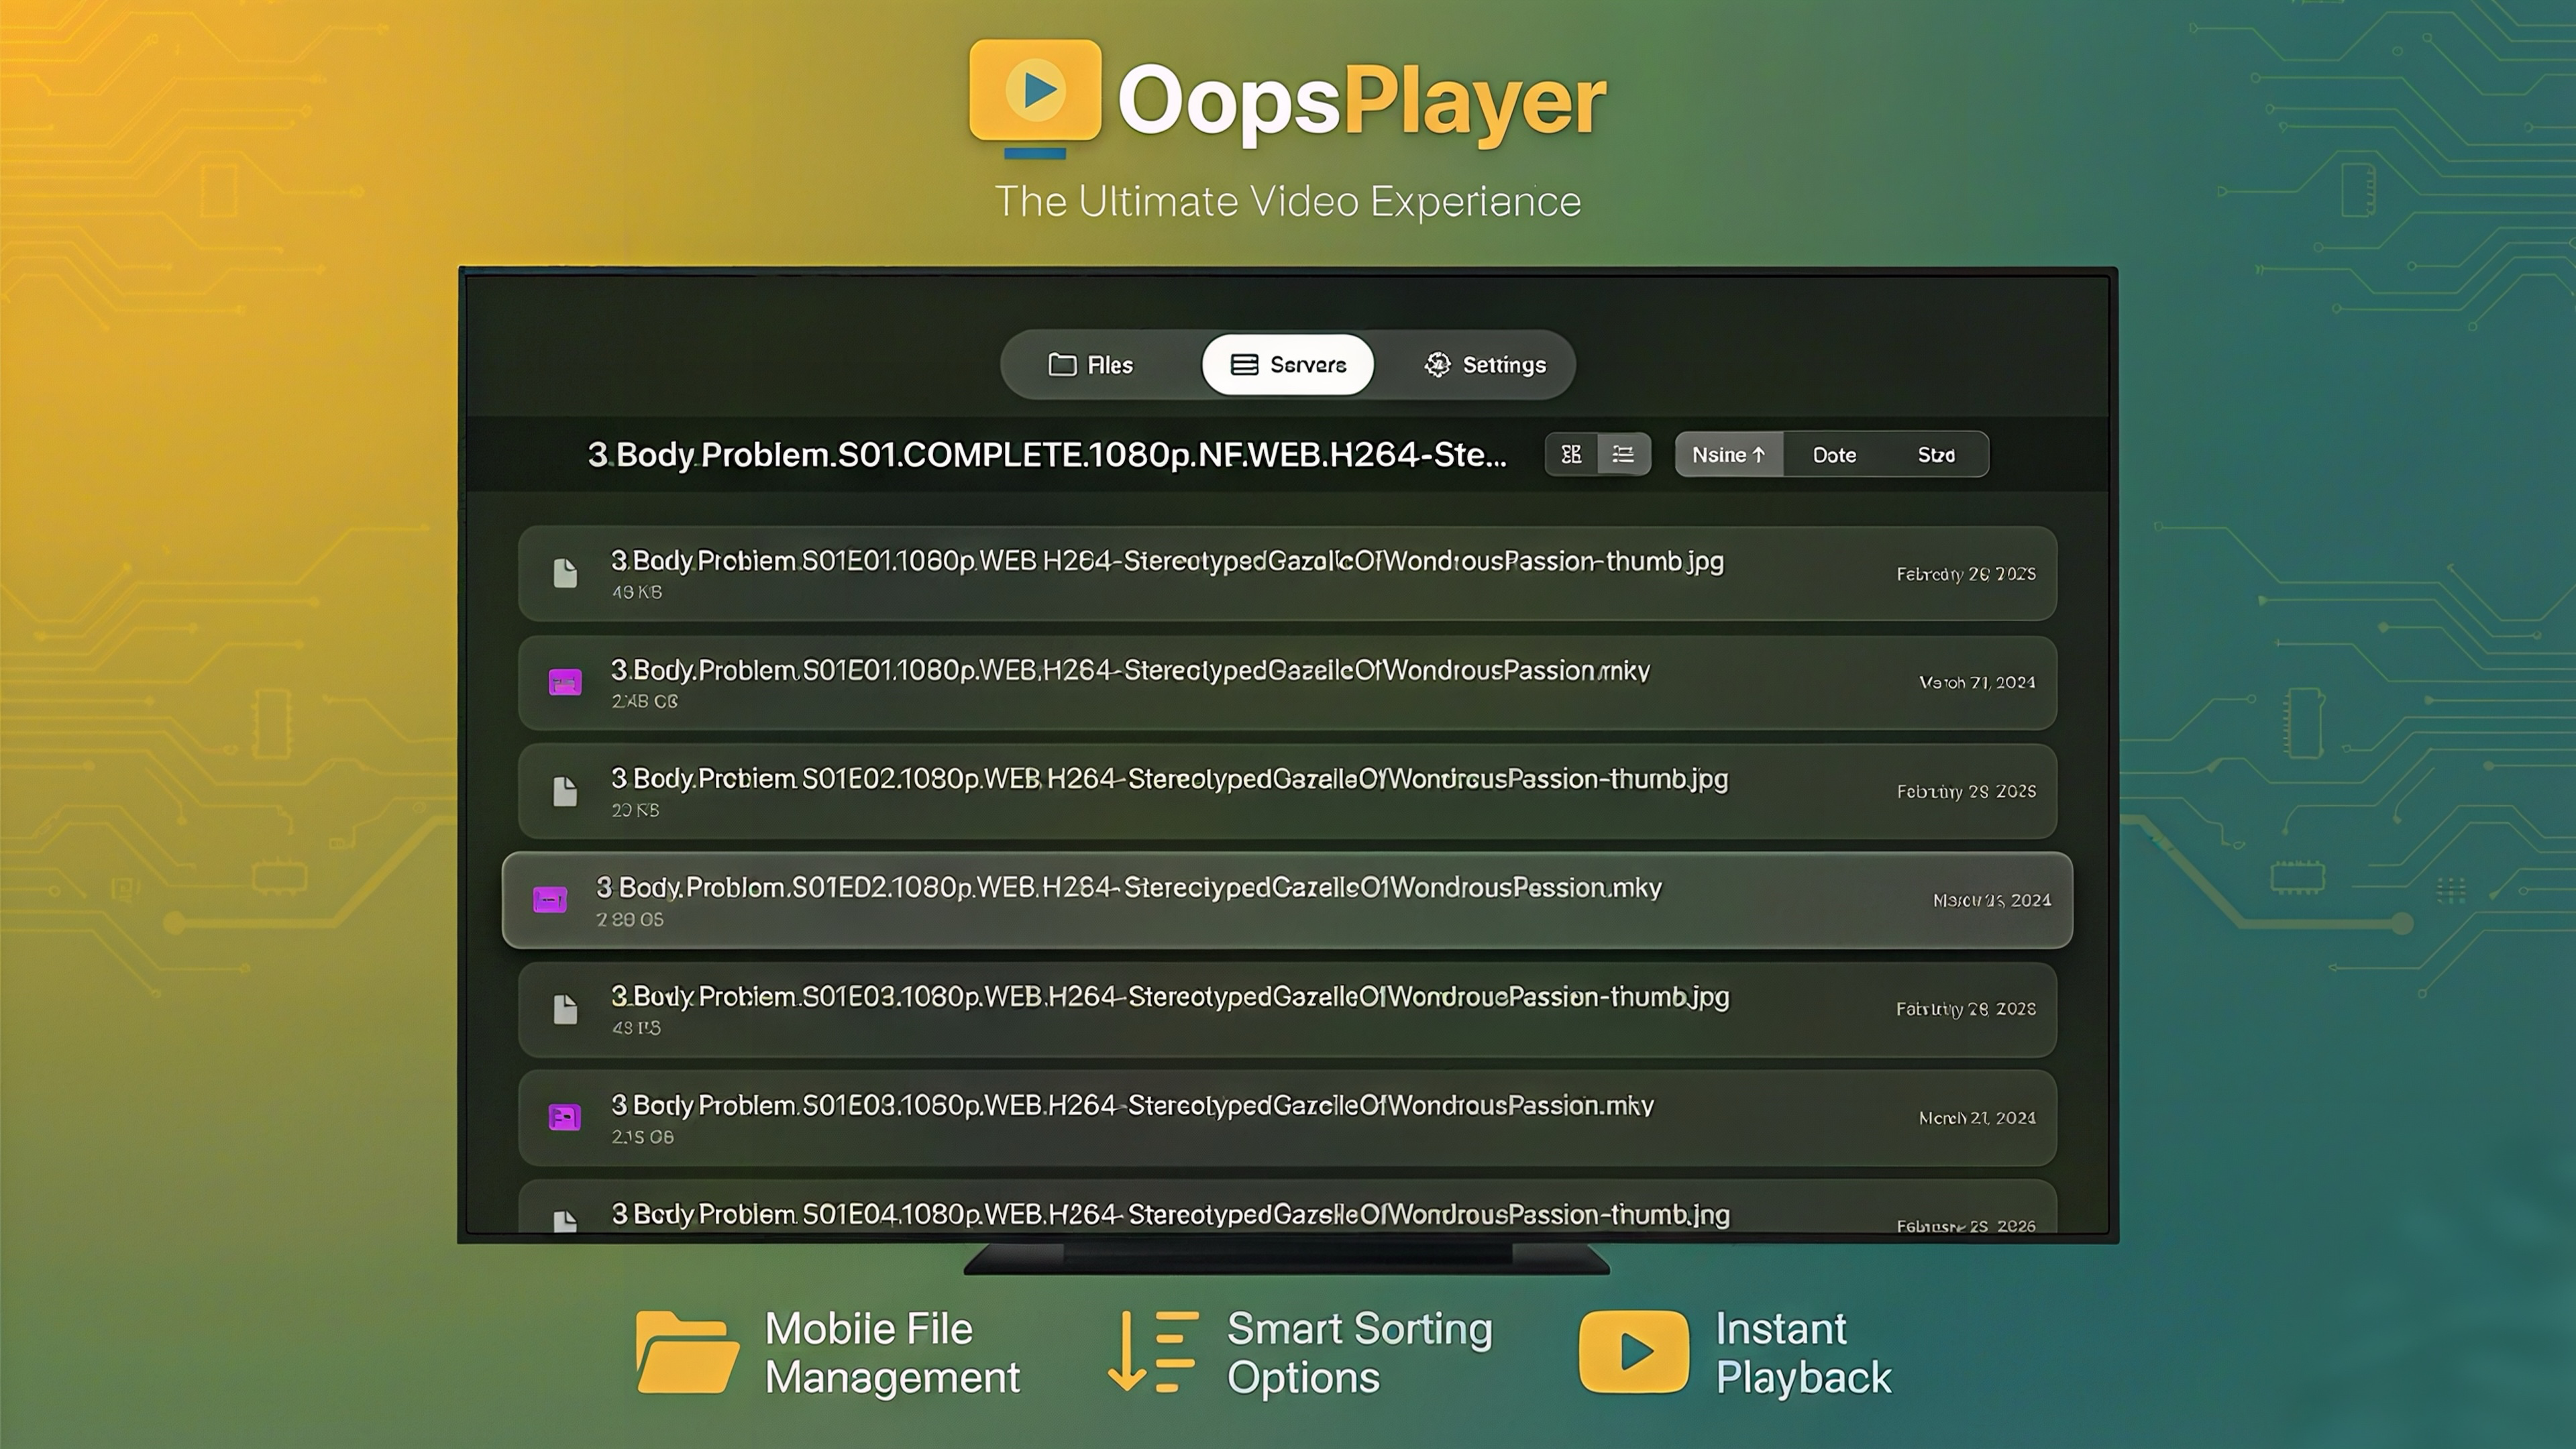Sort files by Date
This screenshot has height=1449, width=2576.
coord(1834,455)
